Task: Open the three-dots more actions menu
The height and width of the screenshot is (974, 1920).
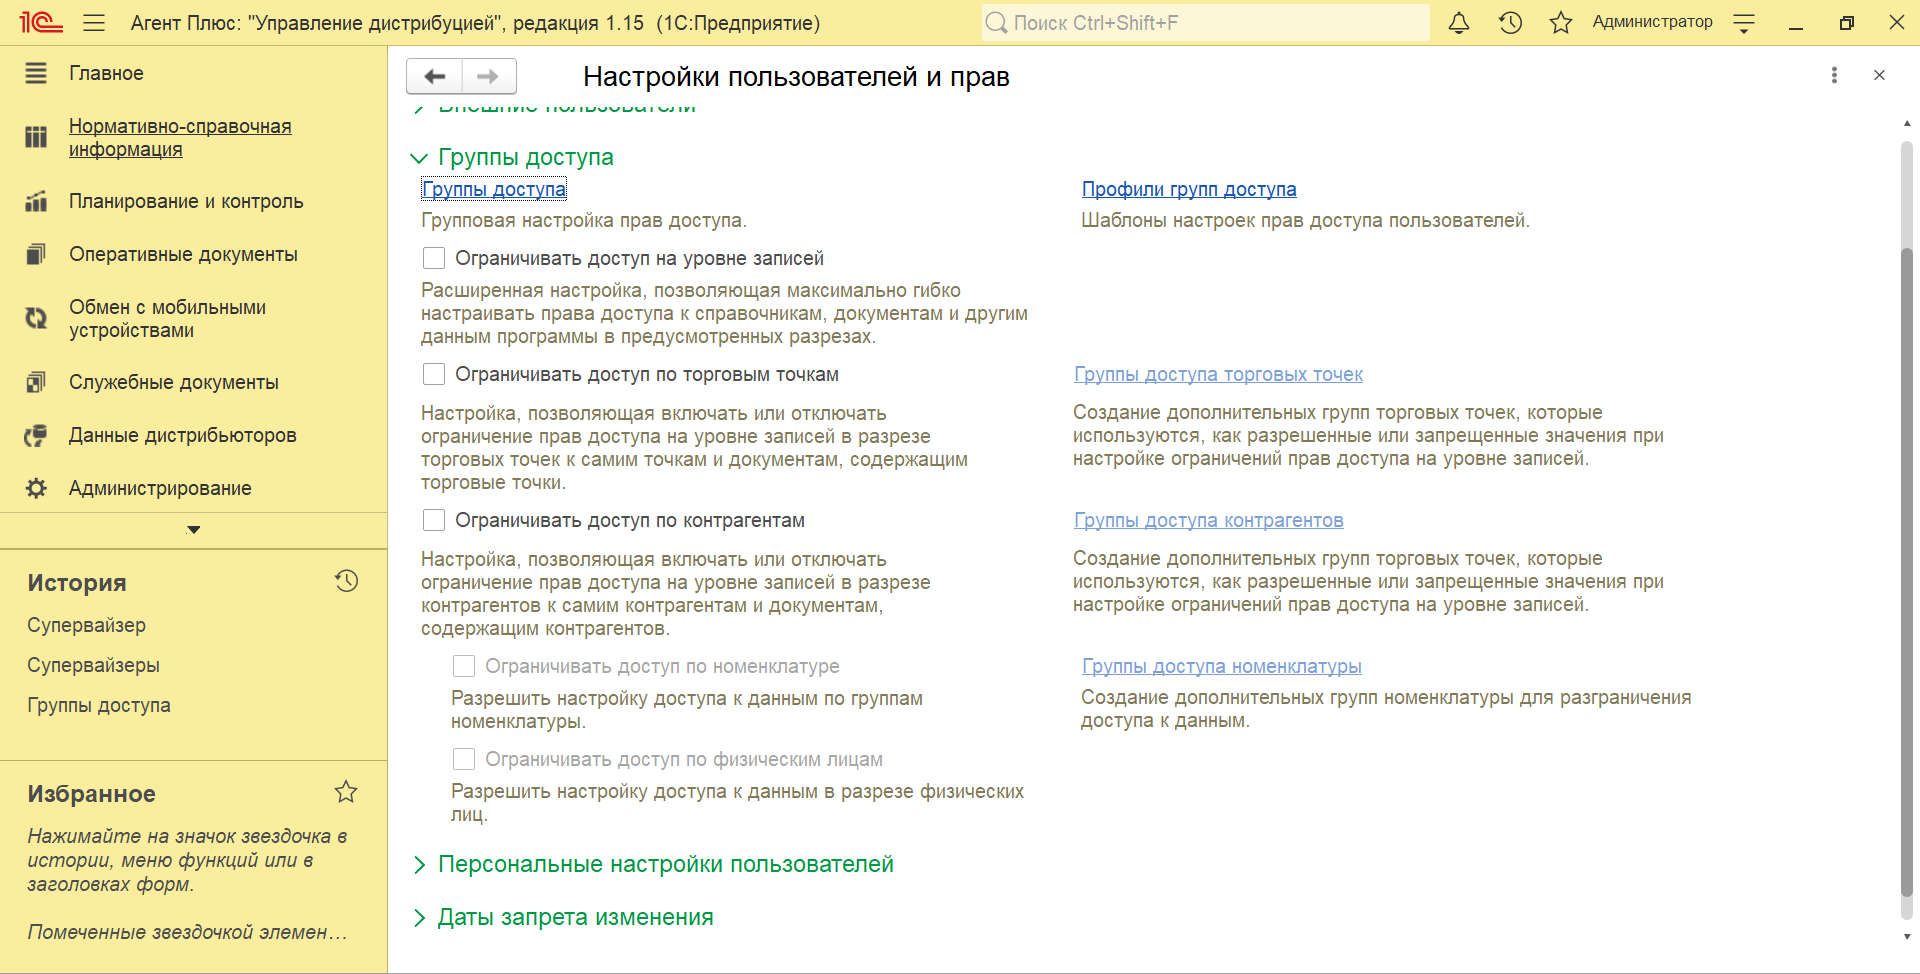Action: [x=1833, y=75]
